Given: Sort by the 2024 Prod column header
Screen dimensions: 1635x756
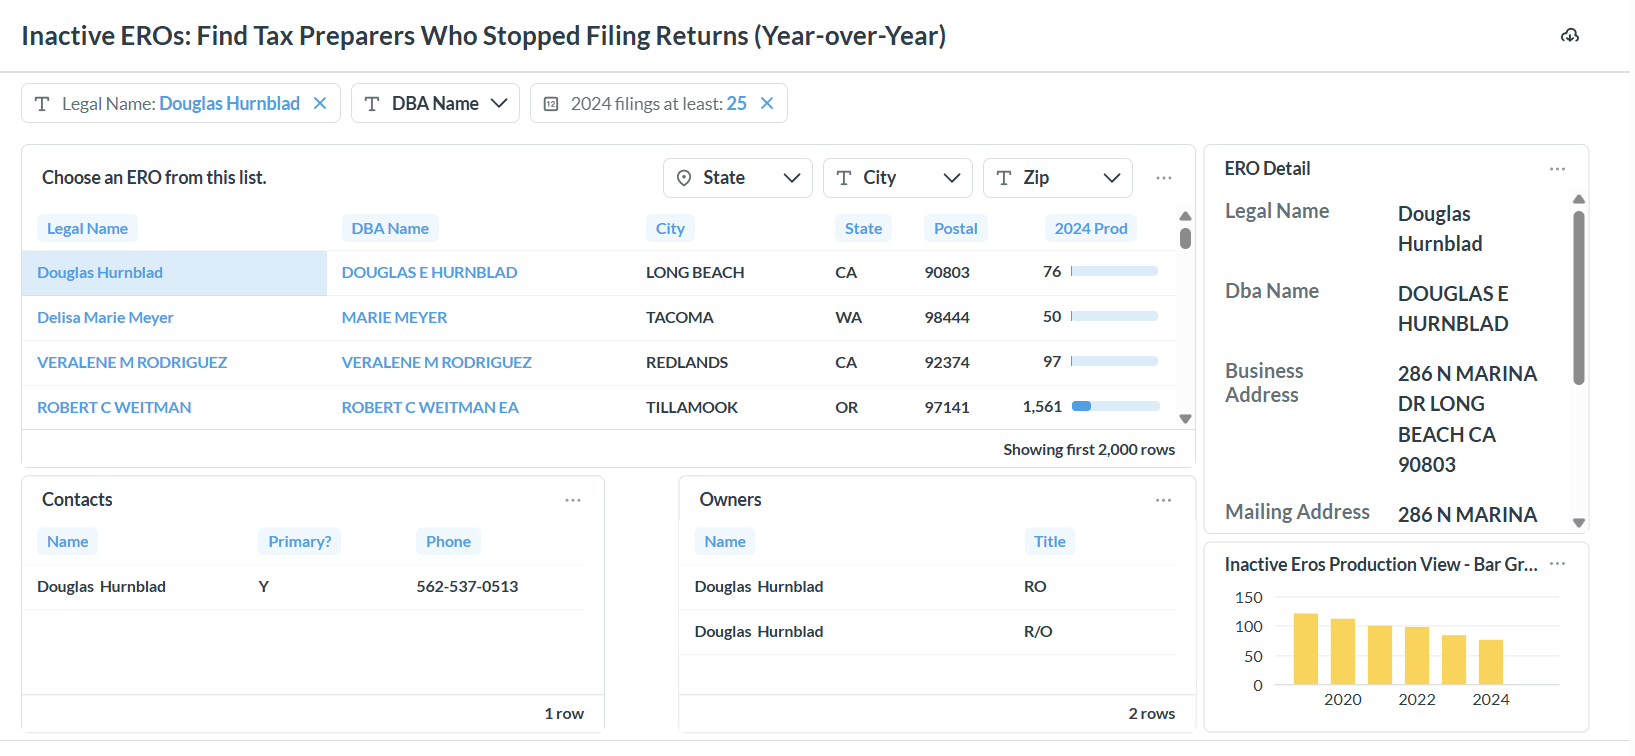Looking at the screenshot, I should (1091, 228).
